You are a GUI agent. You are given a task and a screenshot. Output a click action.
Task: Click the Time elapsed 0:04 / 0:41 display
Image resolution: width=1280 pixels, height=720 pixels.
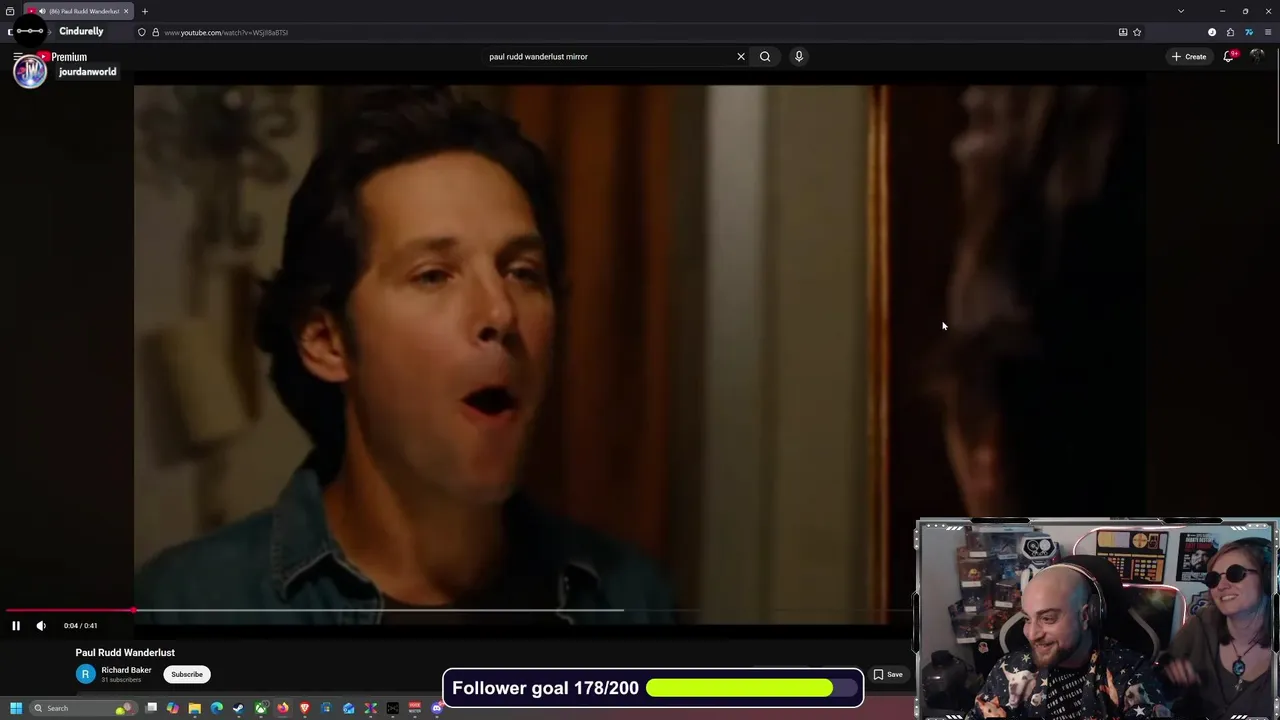point(80,626)
